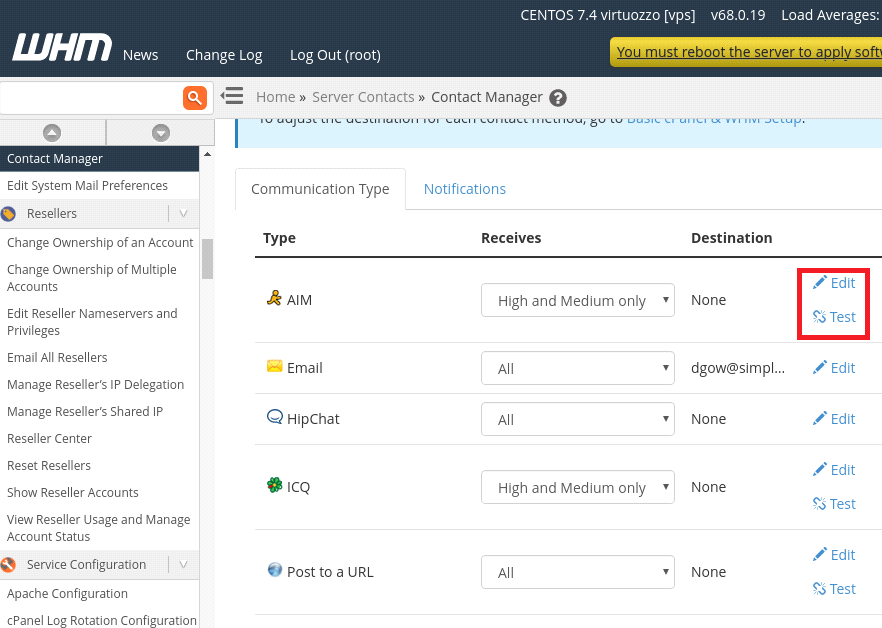Open News in the top menu
Screen dimensions: 882x628
click(x=141, y=55)
